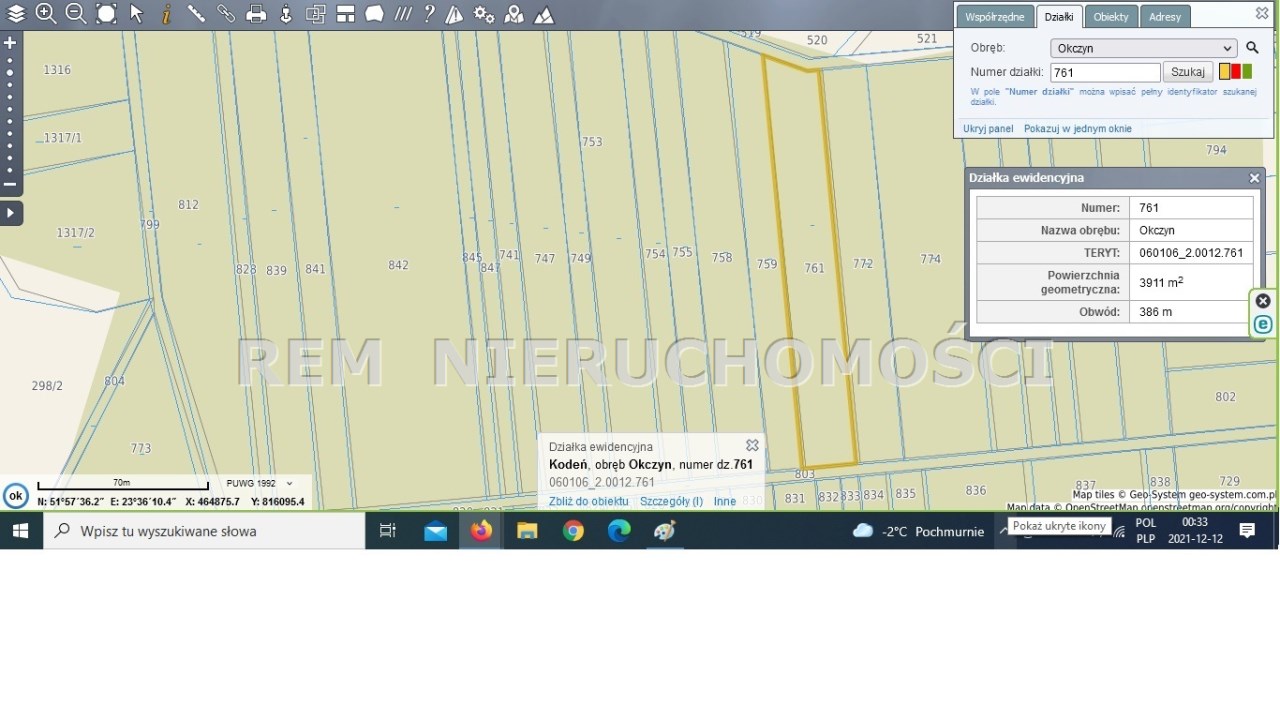Open Firefox from the Windows taskbar

click(x=482, y=531)
